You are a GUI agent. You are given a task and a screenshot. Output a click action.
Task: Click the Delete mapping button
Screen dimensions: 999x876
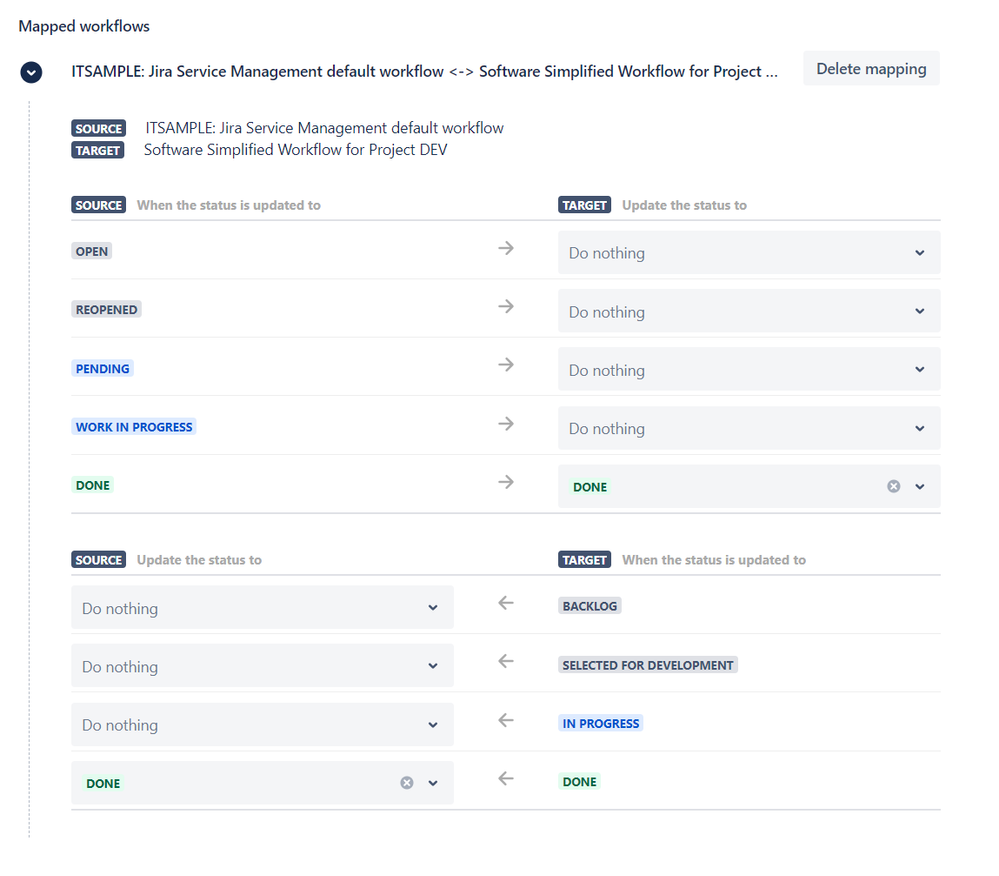click(x=870, y=68)
